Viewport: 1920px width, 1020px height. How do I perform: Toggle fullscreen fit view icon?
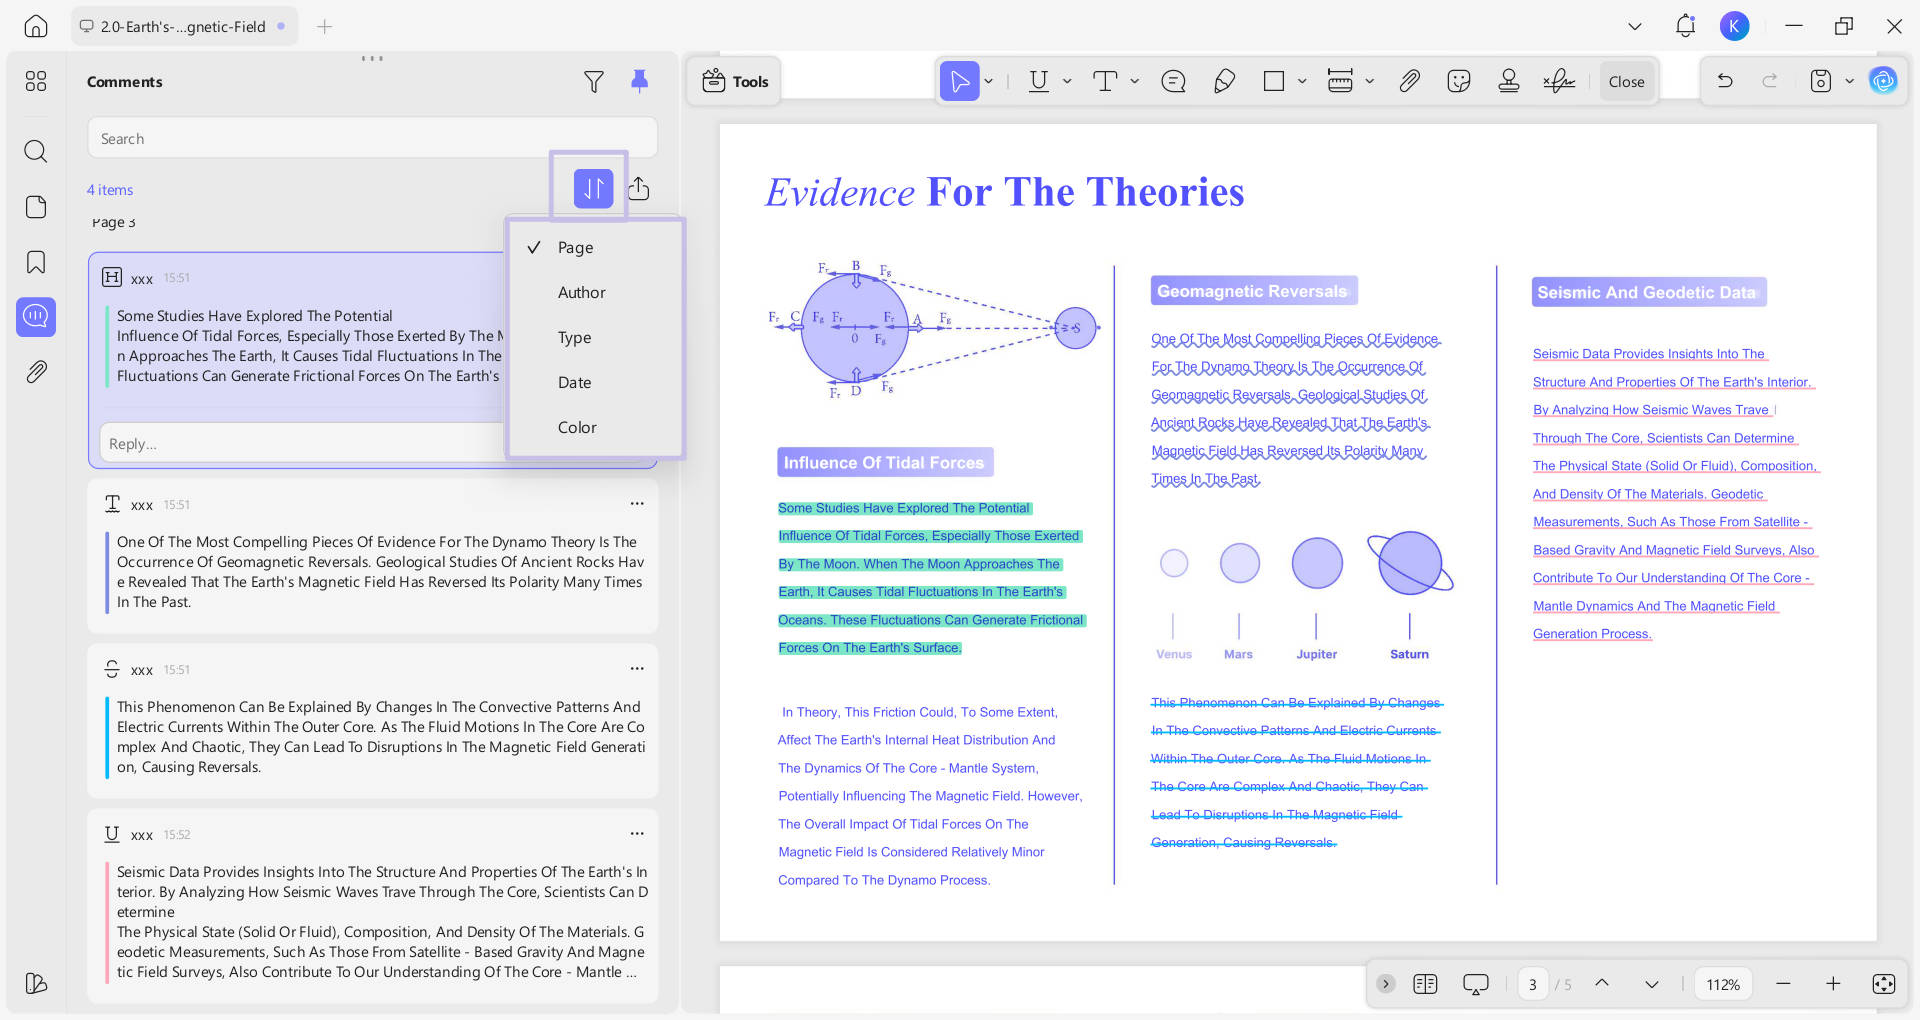[x=1883, y=984]
